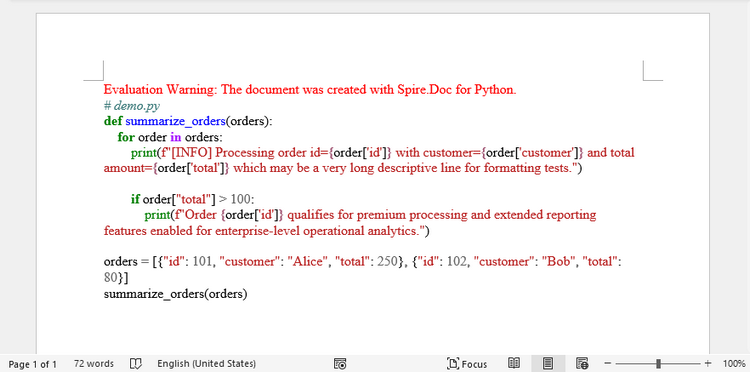Open word count from 72 words

(x=94, y=364)
